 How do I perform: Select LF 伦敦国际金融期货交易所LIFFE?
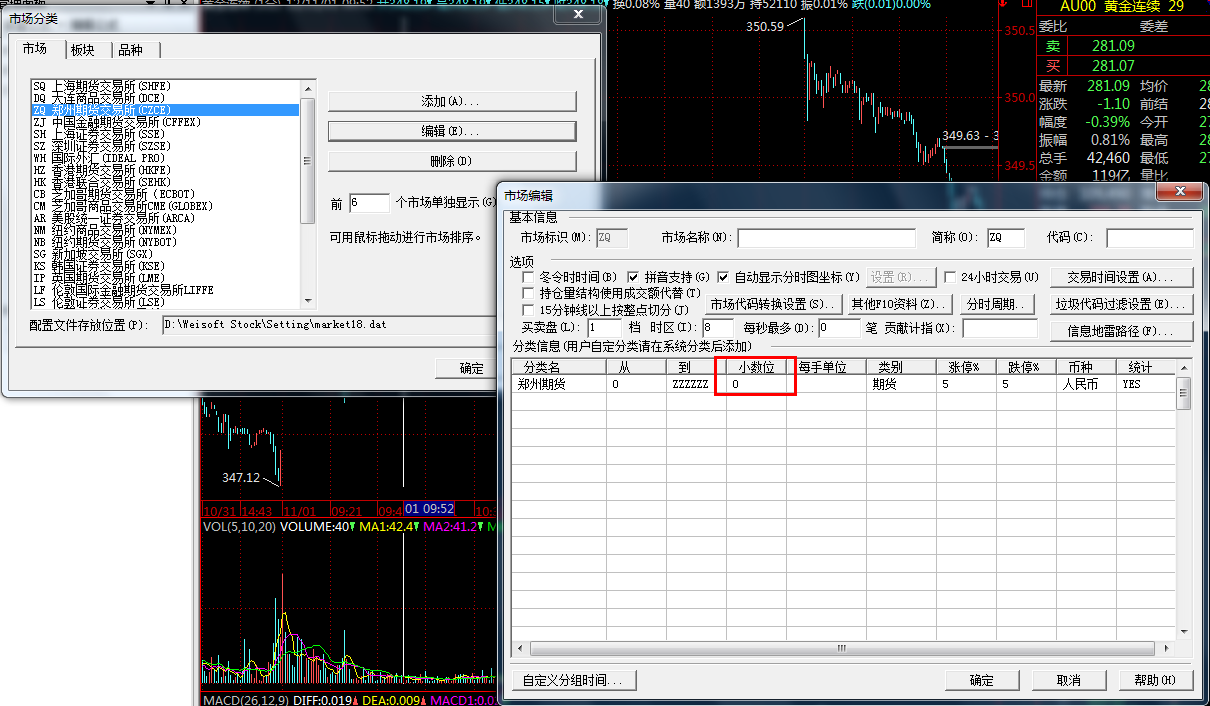click(x=165, y=290)
